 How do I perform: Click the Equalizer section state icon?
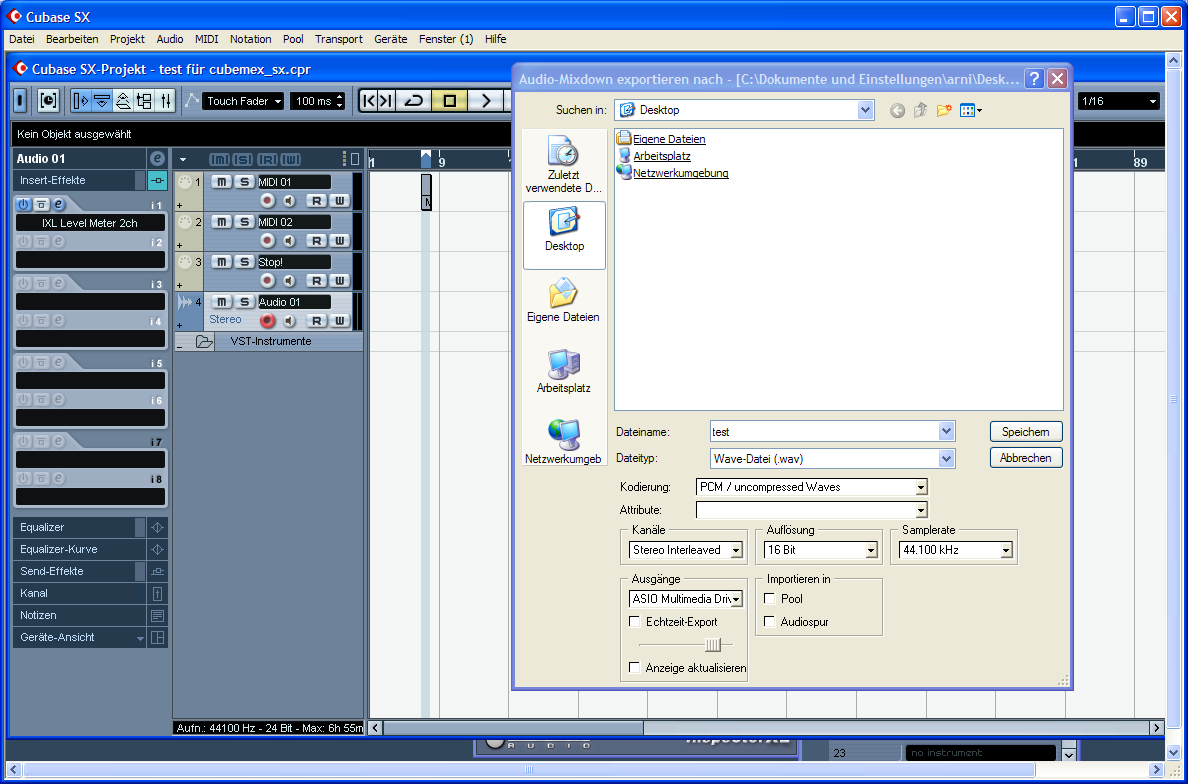coord(158,527)
